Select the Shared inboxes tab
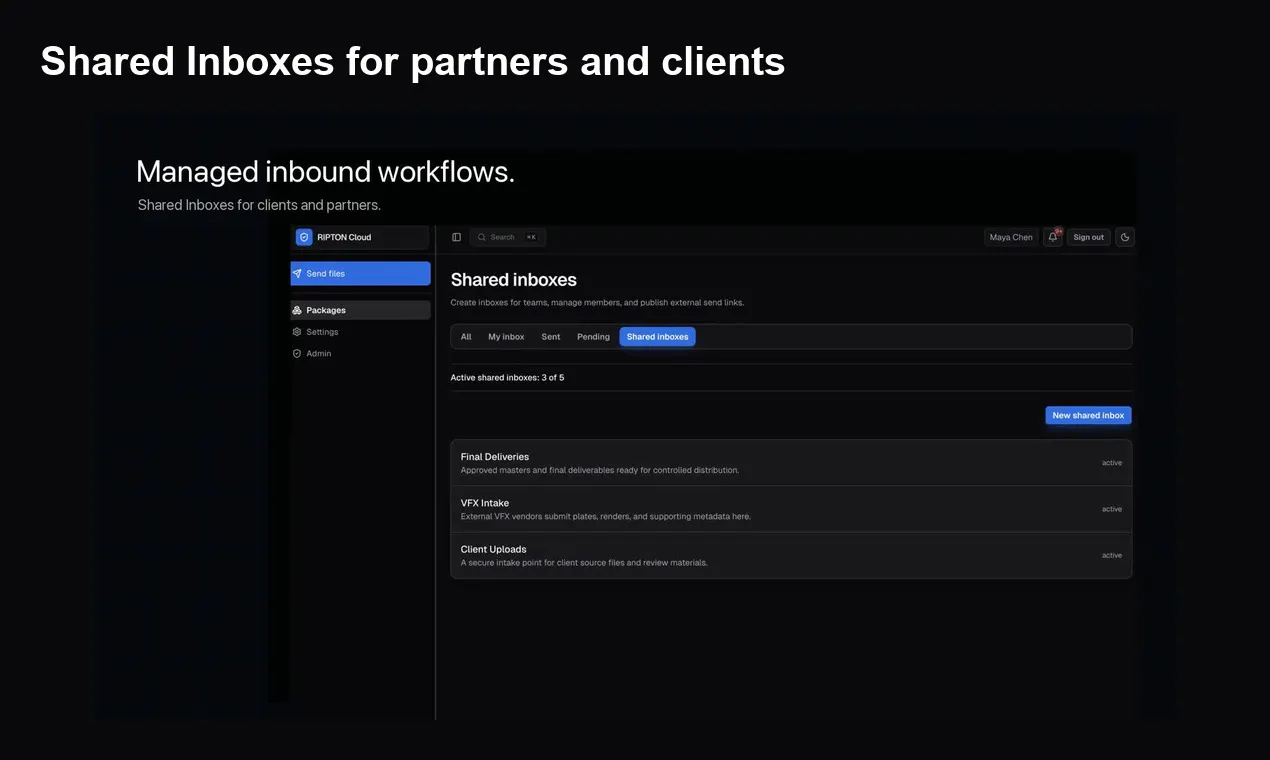This screenshot has width=1270, height=760. coord(658,337)
